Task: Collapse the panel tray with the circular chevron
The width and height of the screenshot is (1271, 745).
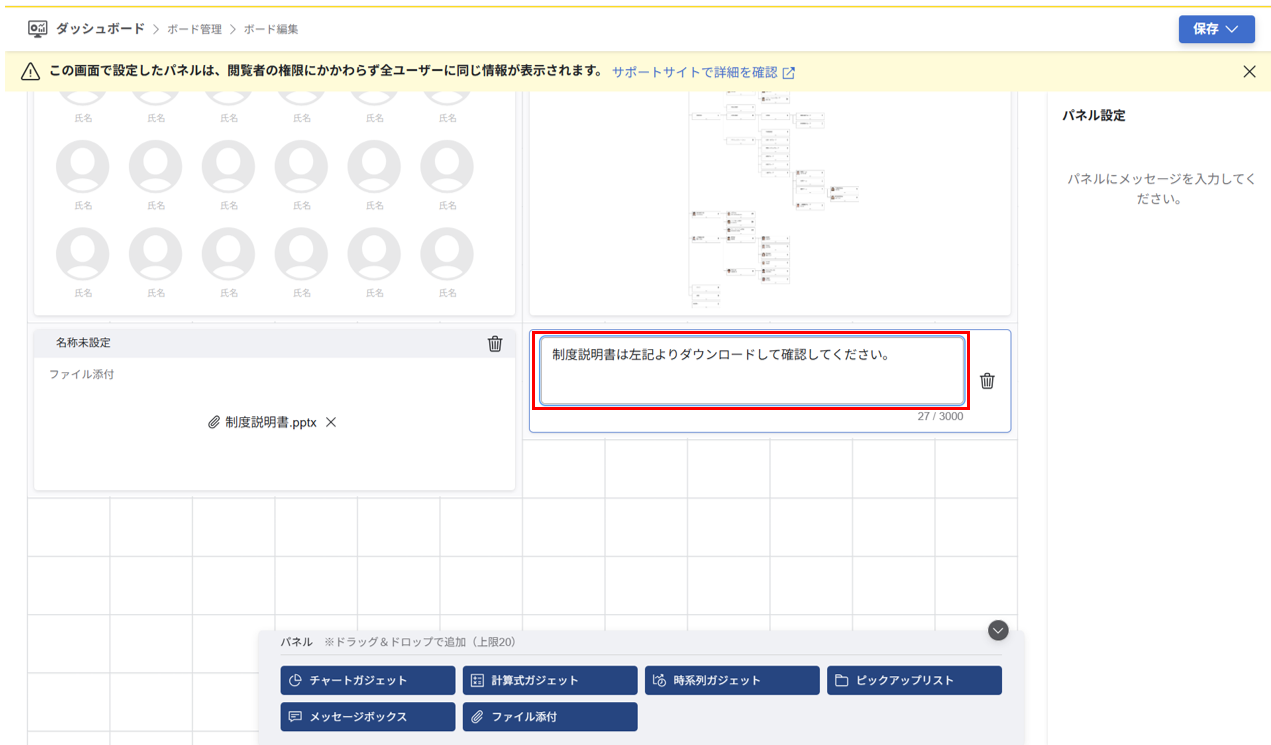Action: click(x=997, y=630)
